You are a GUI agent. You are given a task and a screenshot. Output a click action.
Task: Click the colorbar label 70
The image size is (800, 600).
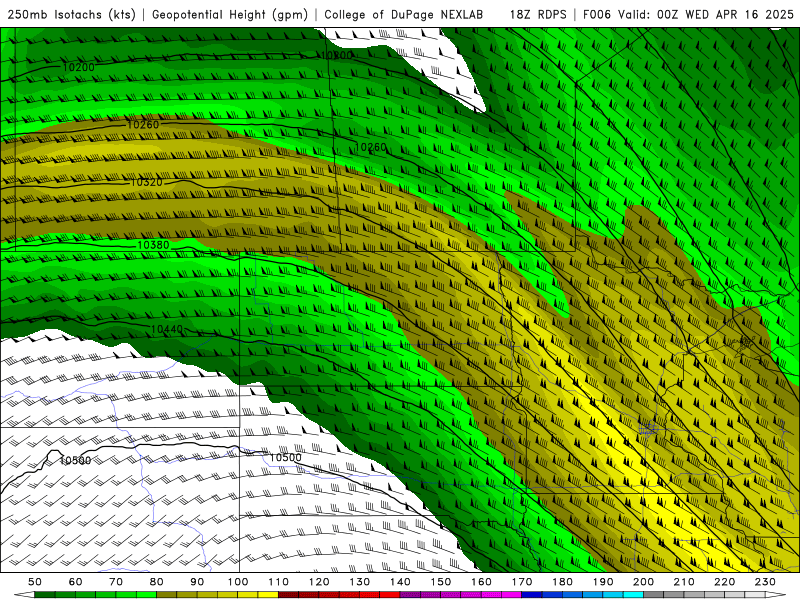pyautogui.click(x=116, y=582)
